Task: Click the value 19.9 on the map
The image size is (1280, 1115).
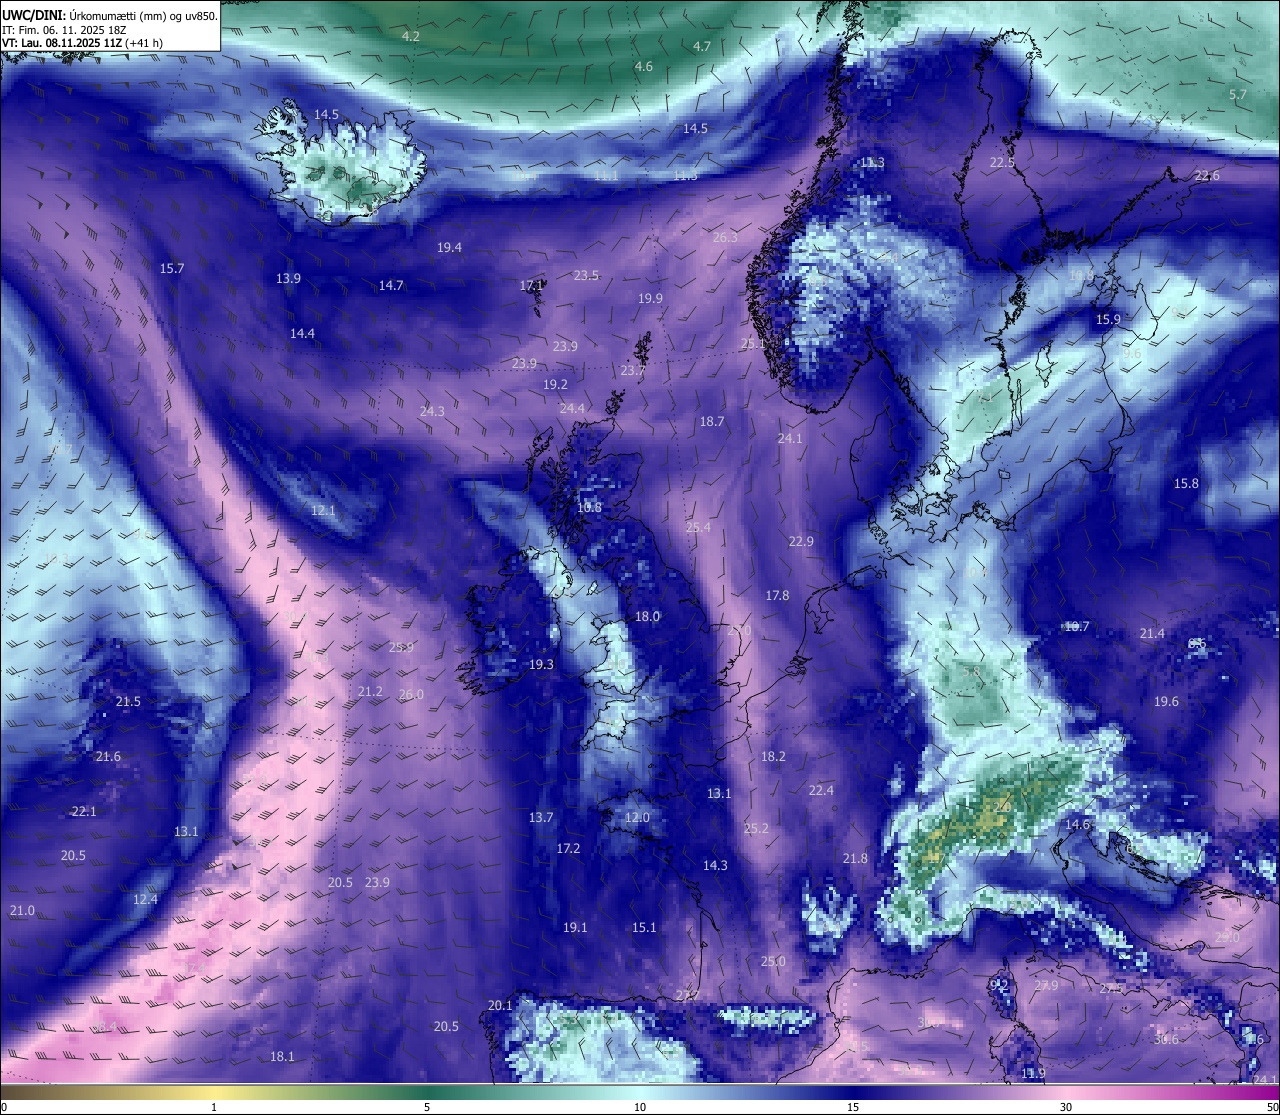Action: (650, 299)
